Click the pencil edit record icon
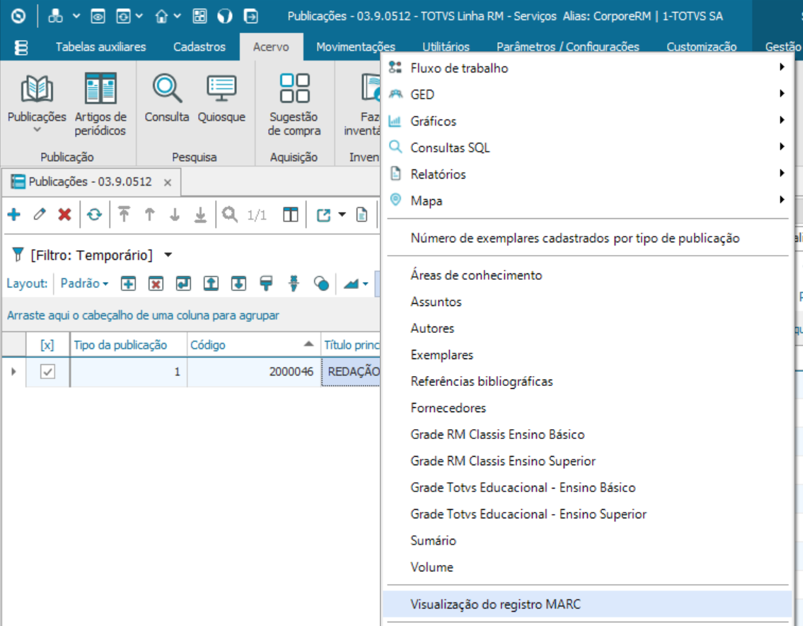 pyautogui.click(x=39, y=214)
